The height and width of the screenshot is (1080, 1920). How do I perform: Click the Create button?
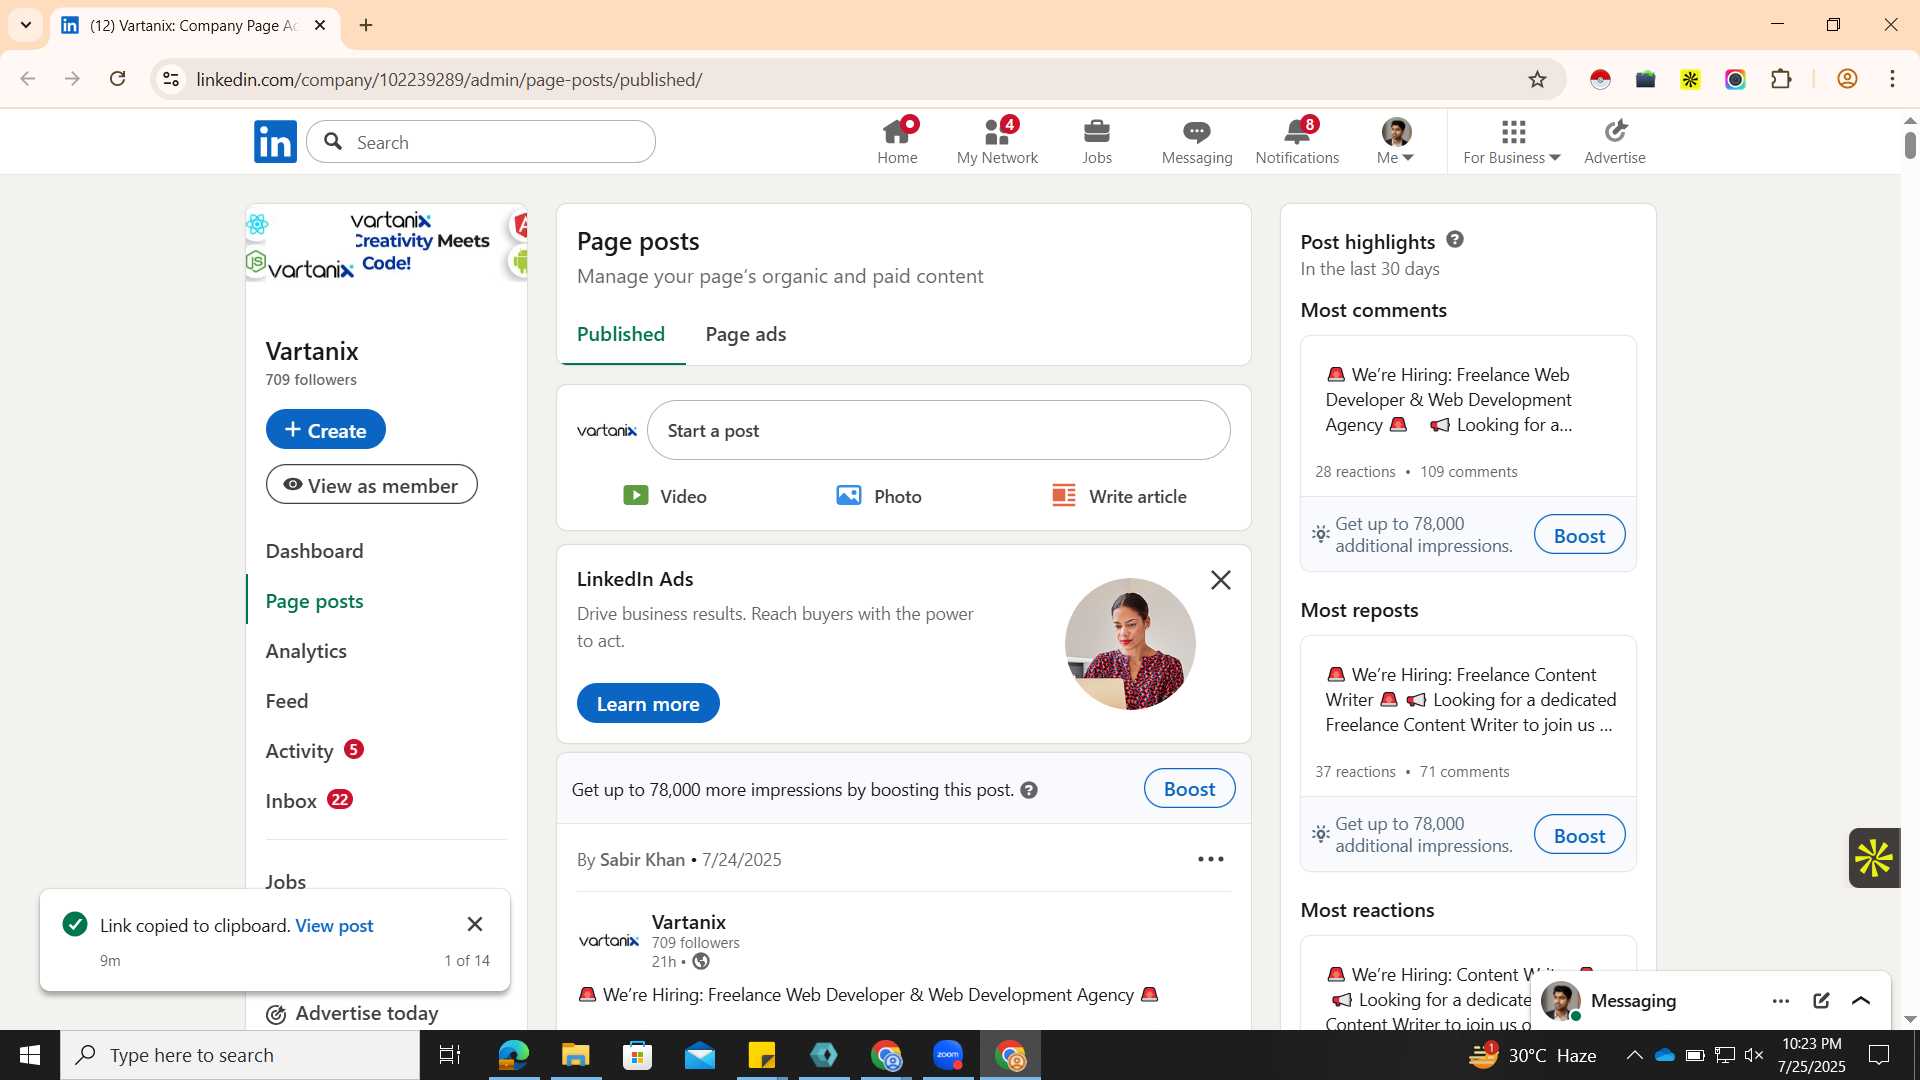[326, 430]
